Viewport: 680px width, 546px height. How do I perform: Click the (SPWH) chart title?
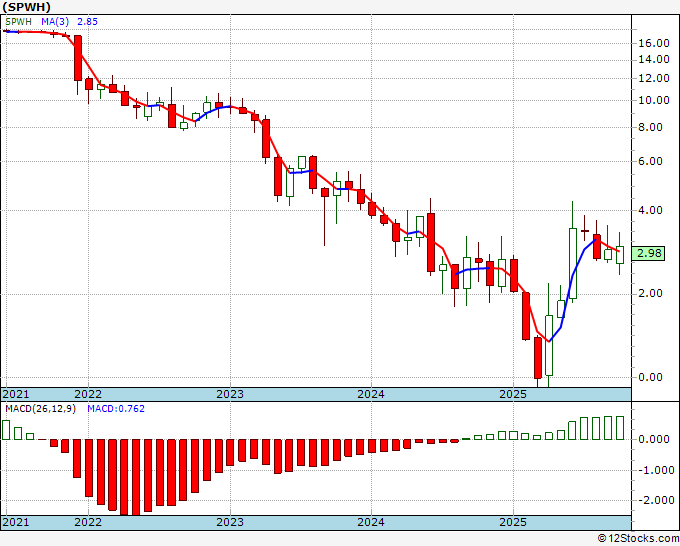pyautogui.click(x=26, y=7)
